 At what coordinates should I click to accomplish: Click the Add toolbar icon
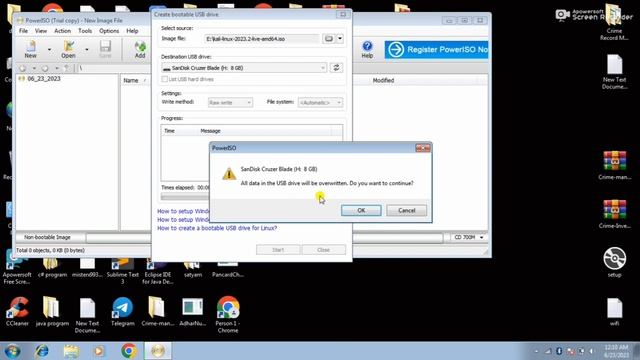coord(140,49)
